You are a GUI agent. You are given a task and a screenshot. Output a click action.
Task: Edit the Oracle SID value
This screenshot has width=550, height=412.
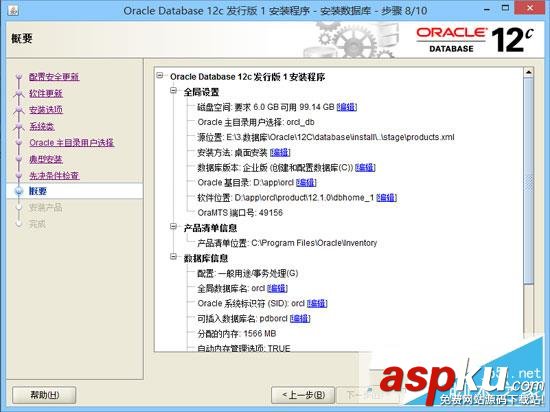[317, 303]
